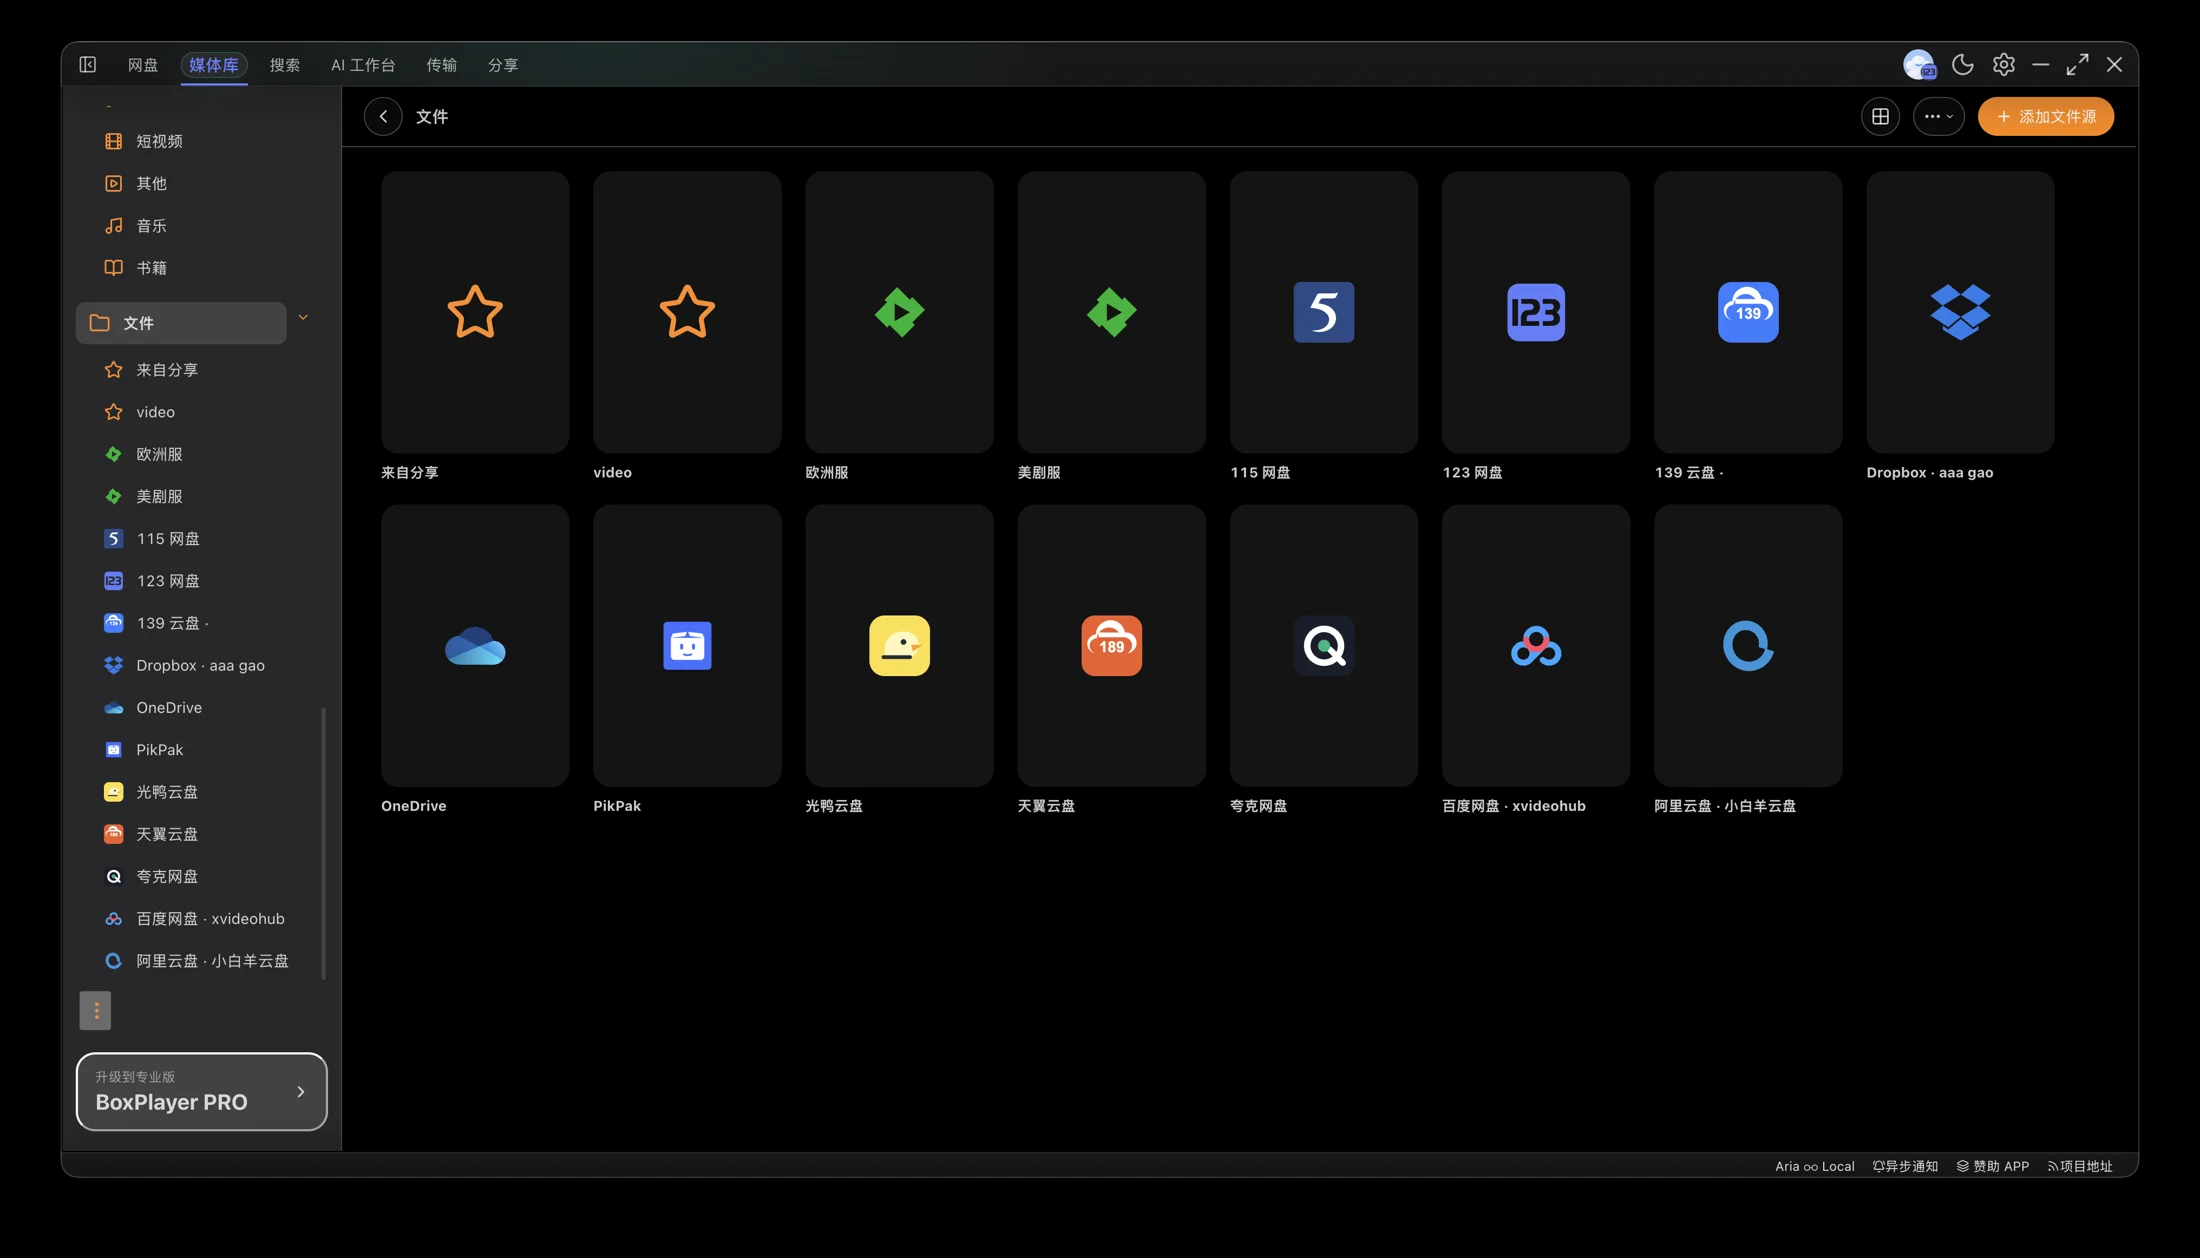Open PikPak card icon
This screenshot has height=1258, width=2200.
[x=687, y=645]
